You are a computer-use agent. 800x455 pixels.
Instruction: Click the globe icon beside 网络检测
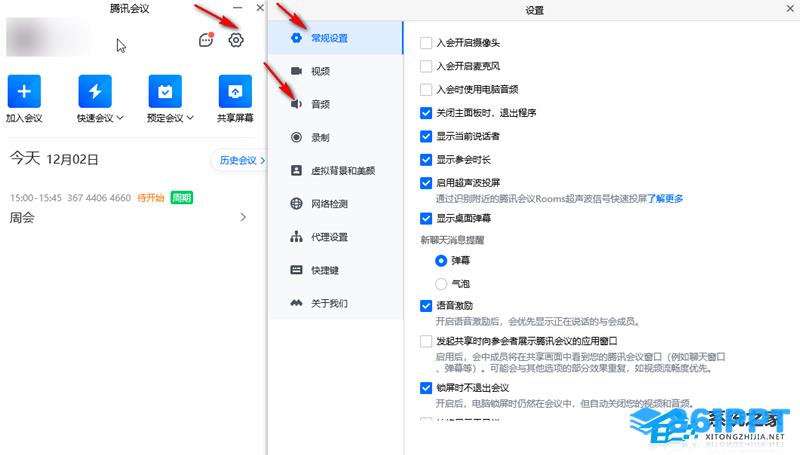coord(296,204)
